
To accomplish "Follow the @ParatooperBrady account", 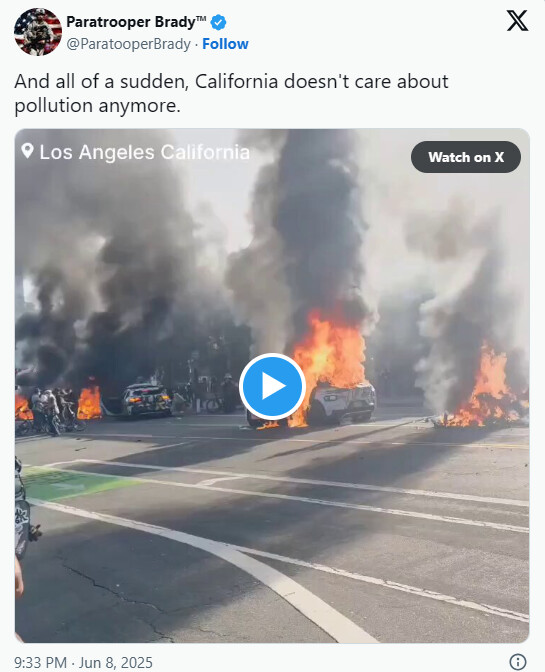I will click(225, 44).
